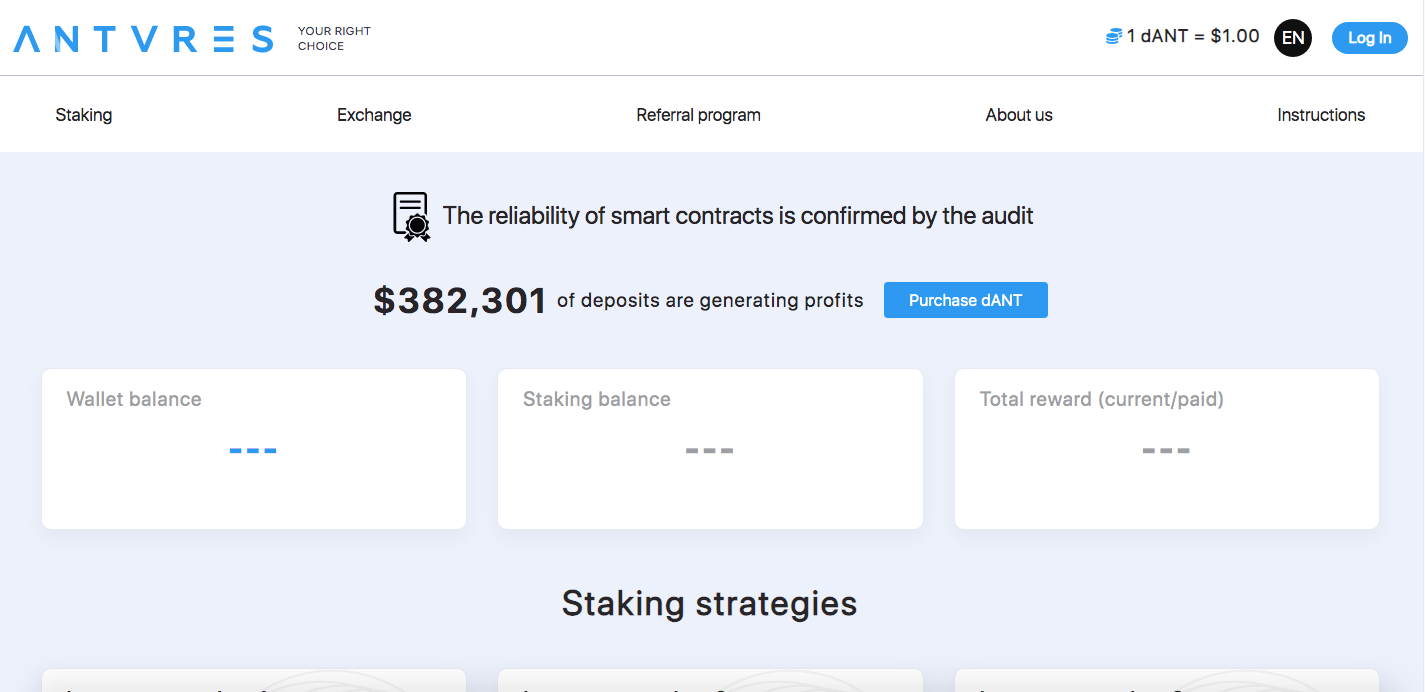The image size is (1425, 692).
Task: Open the Referral program page
Action: (x=698, y=115)
